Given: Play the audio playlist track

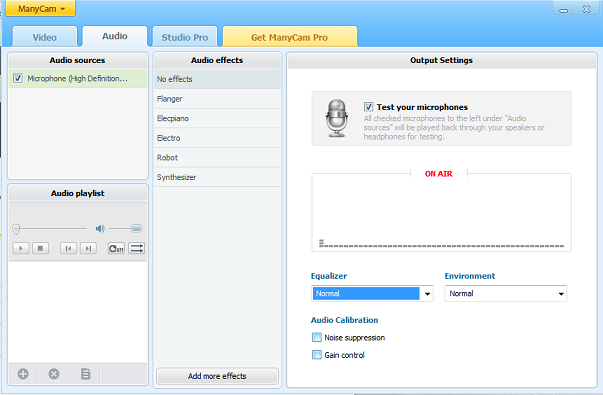Looking at the screenshot, I should [x=21, y=248].
